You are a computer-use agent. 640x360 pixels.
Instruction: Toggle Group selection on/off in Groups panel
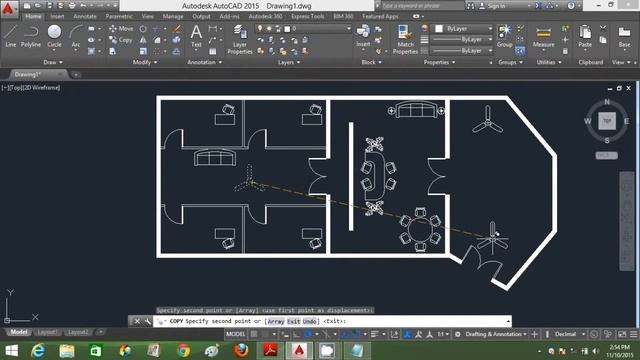[520, 51]
